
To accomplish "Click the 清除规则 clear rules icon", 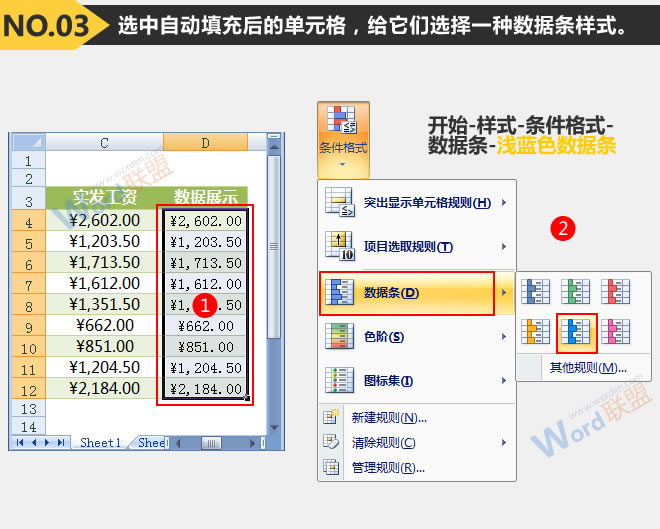I will pos(331,441).
